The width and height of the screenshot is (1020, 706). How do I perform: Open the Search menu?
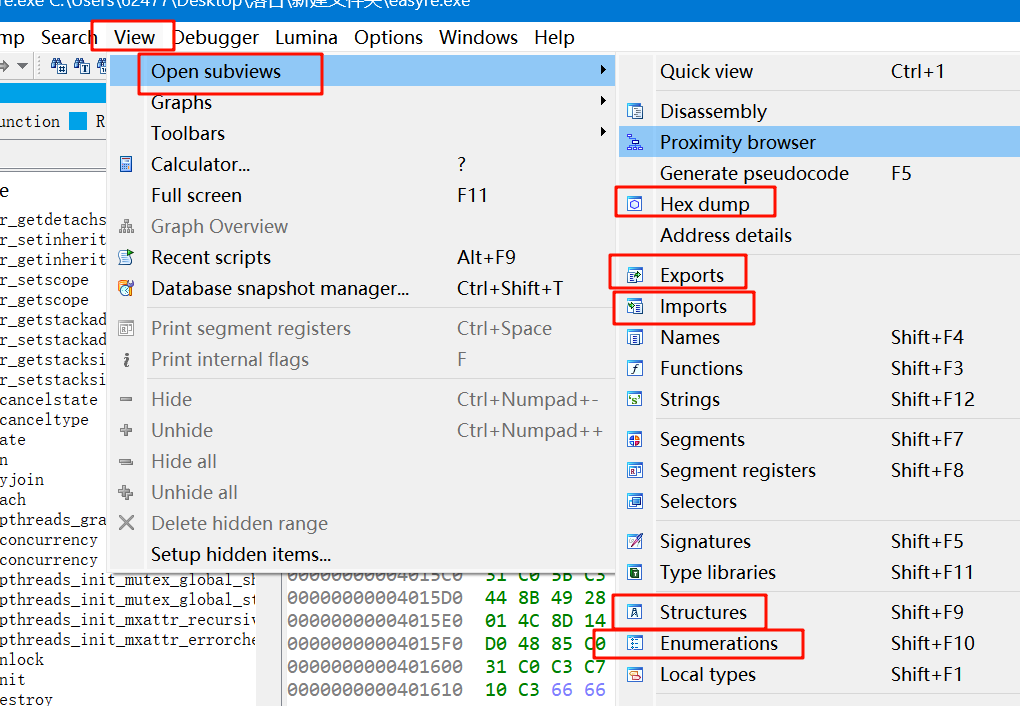[68, 37]
